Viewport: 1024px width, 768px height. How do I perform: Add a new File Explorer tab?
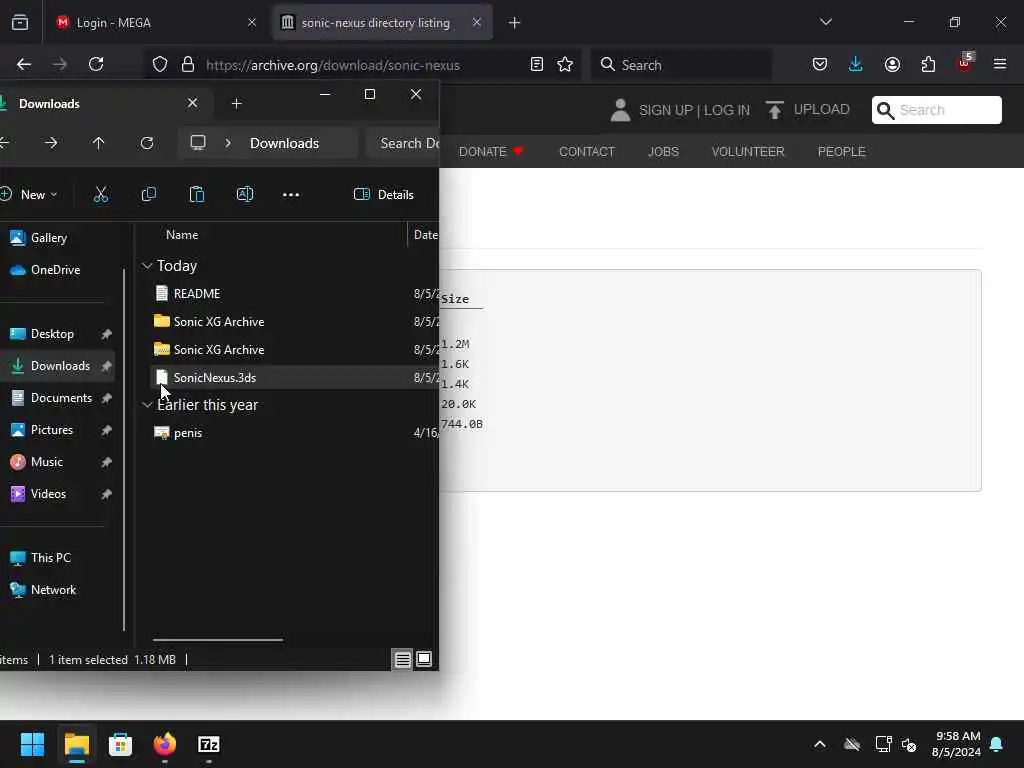(x=236, y=104)
